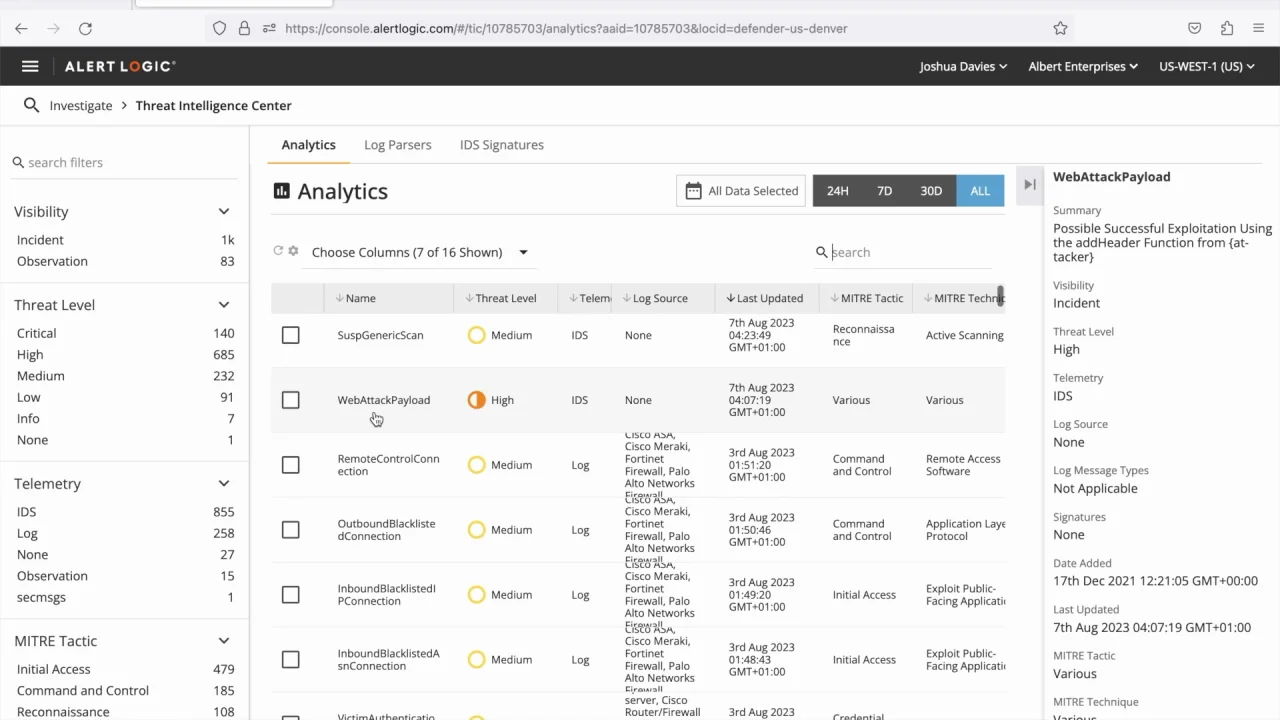Click the Investigate magnifier icon

point(31,105)
